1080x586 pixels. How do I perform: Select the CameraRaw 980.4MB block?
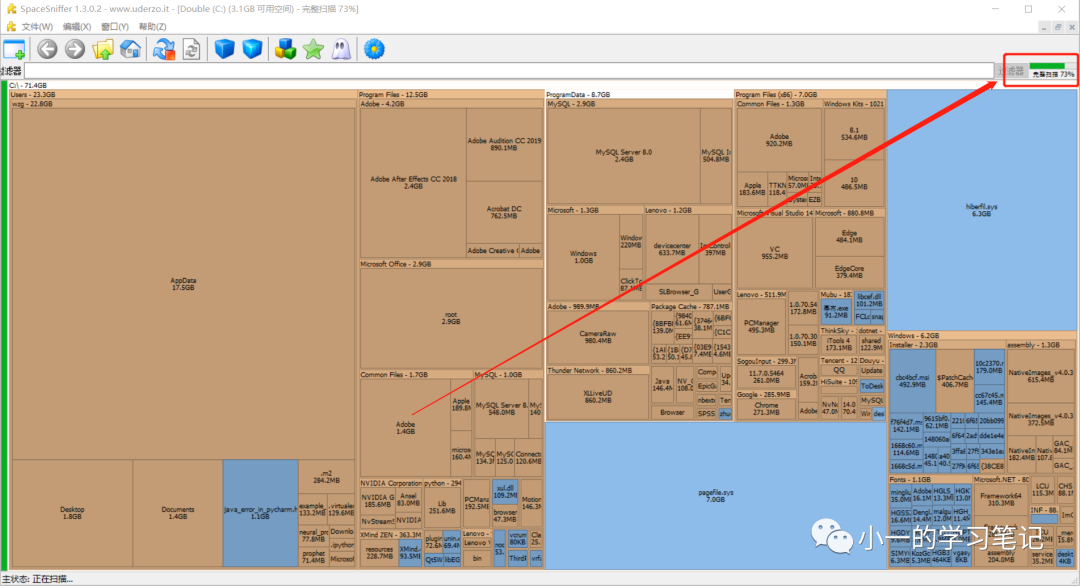598,337
